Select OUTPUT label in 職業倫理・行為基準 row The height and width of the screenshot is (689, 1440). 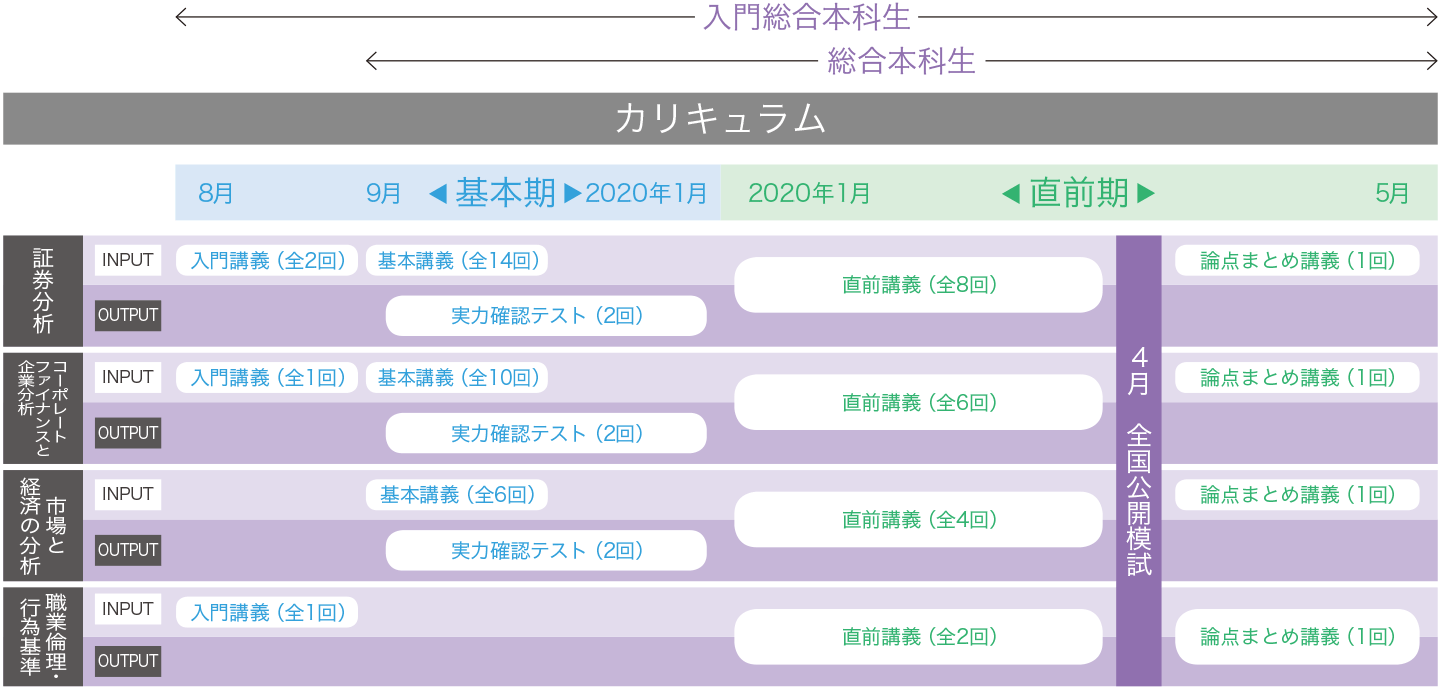(x=128, y=661)
